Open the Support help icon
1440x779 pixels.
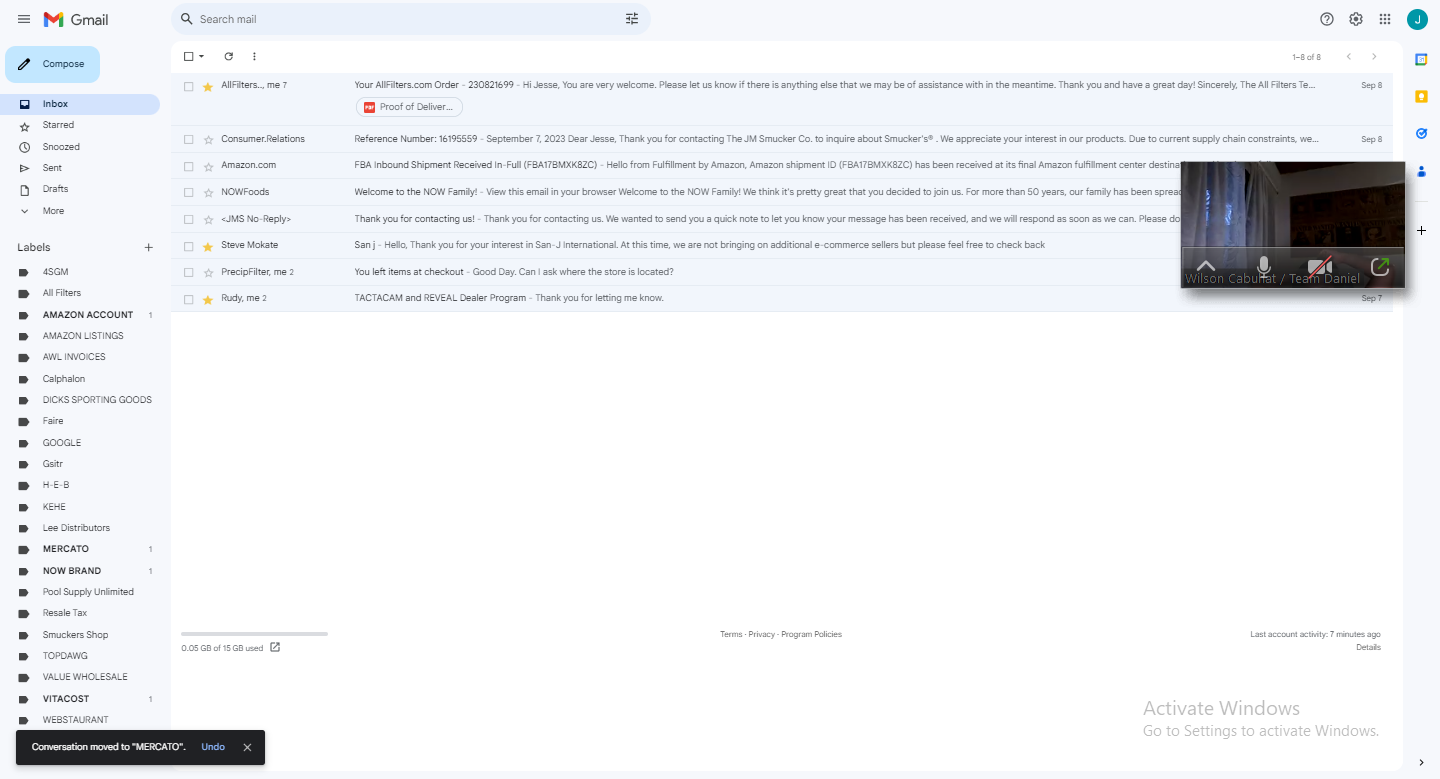click(x=1327, y=19)
